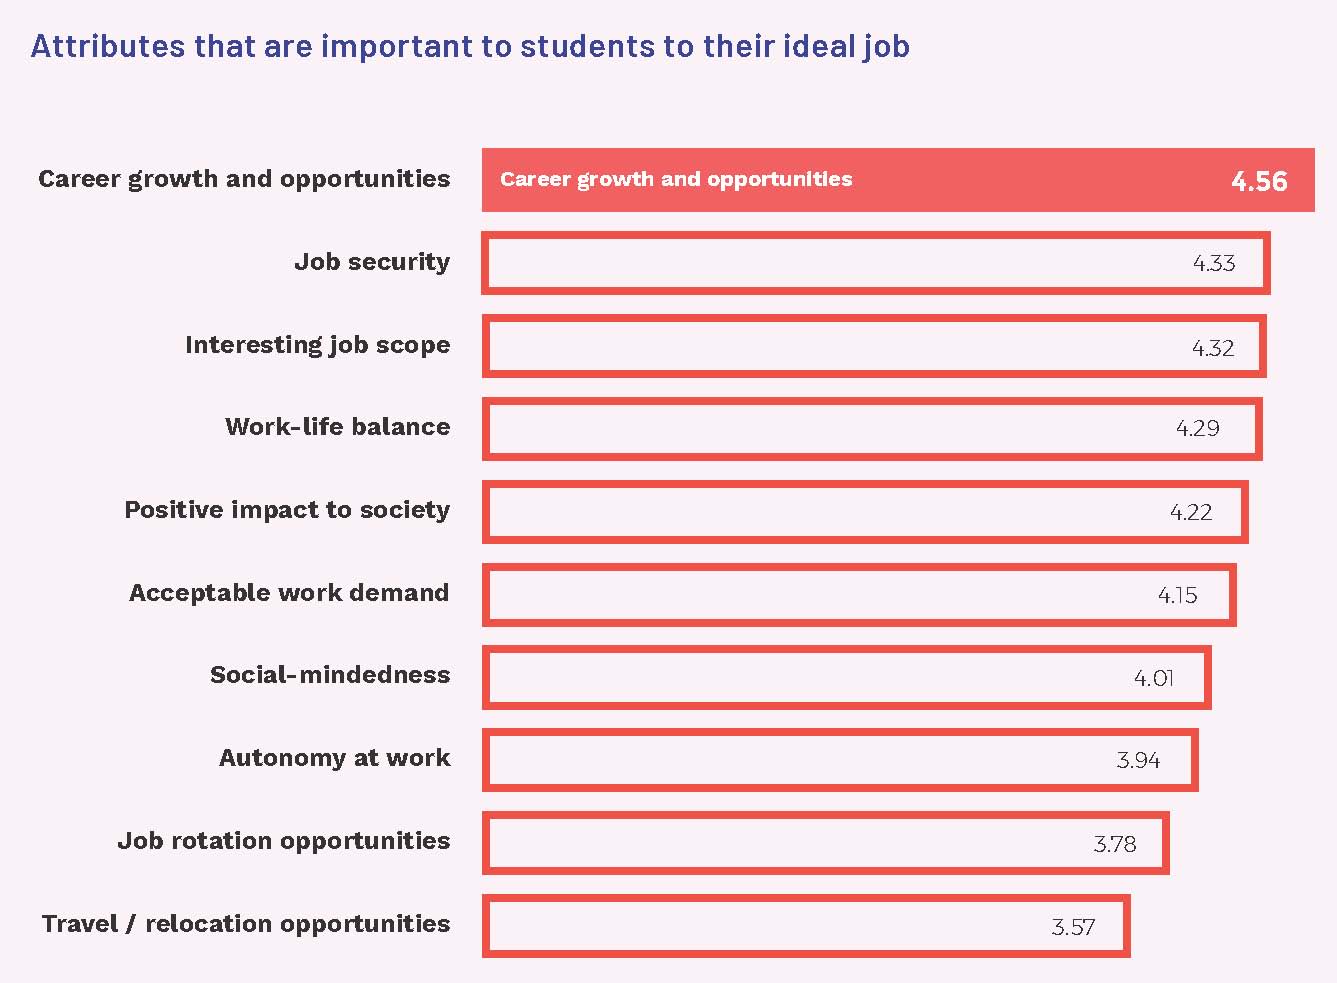Viewport: 1337px width, 983px height.
Task: Select the bar showing 4.22
Action: click(x=865, y=512)
